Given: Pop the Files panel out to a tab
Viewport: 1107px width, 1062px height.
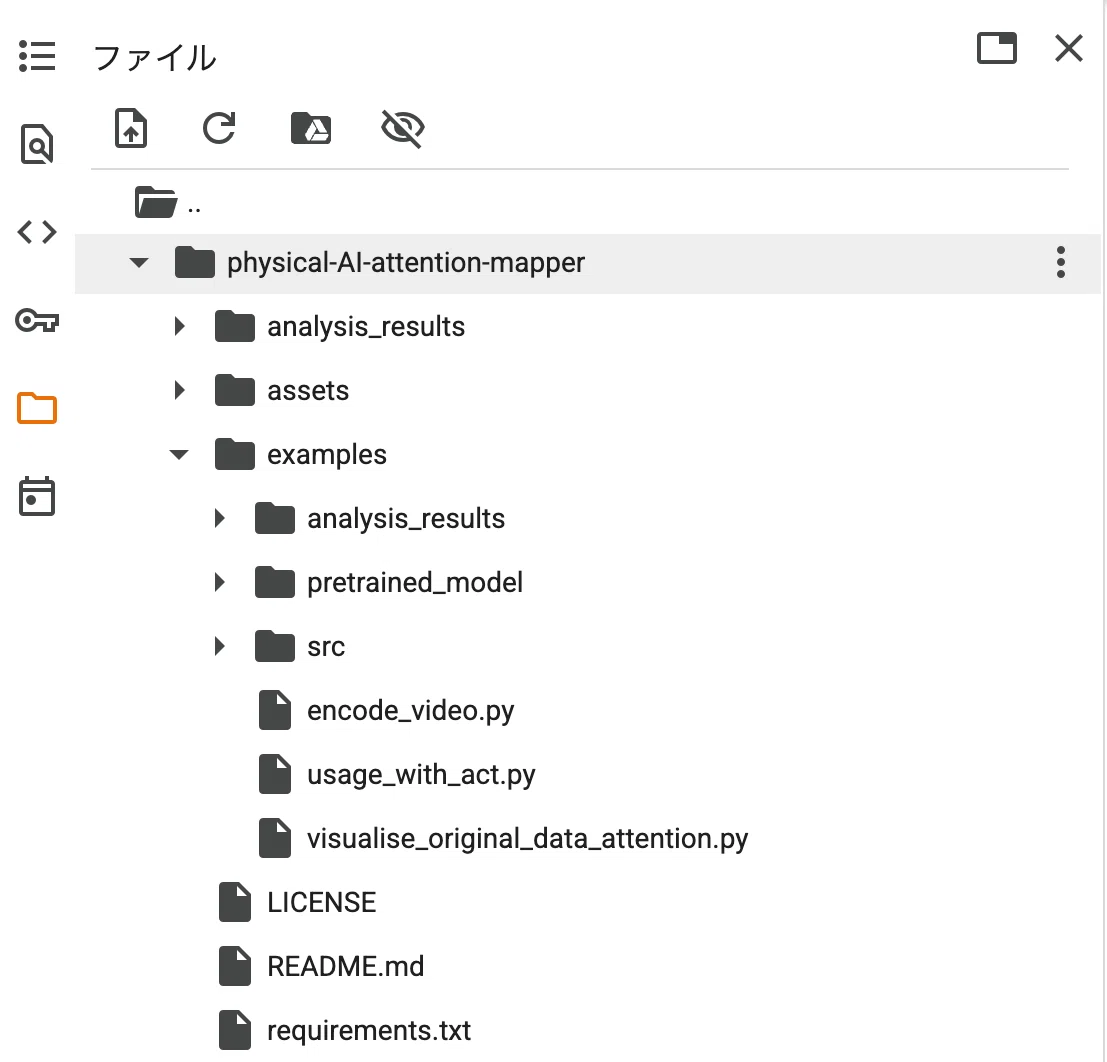Looking at the screenshot, I should click(997, 48).
